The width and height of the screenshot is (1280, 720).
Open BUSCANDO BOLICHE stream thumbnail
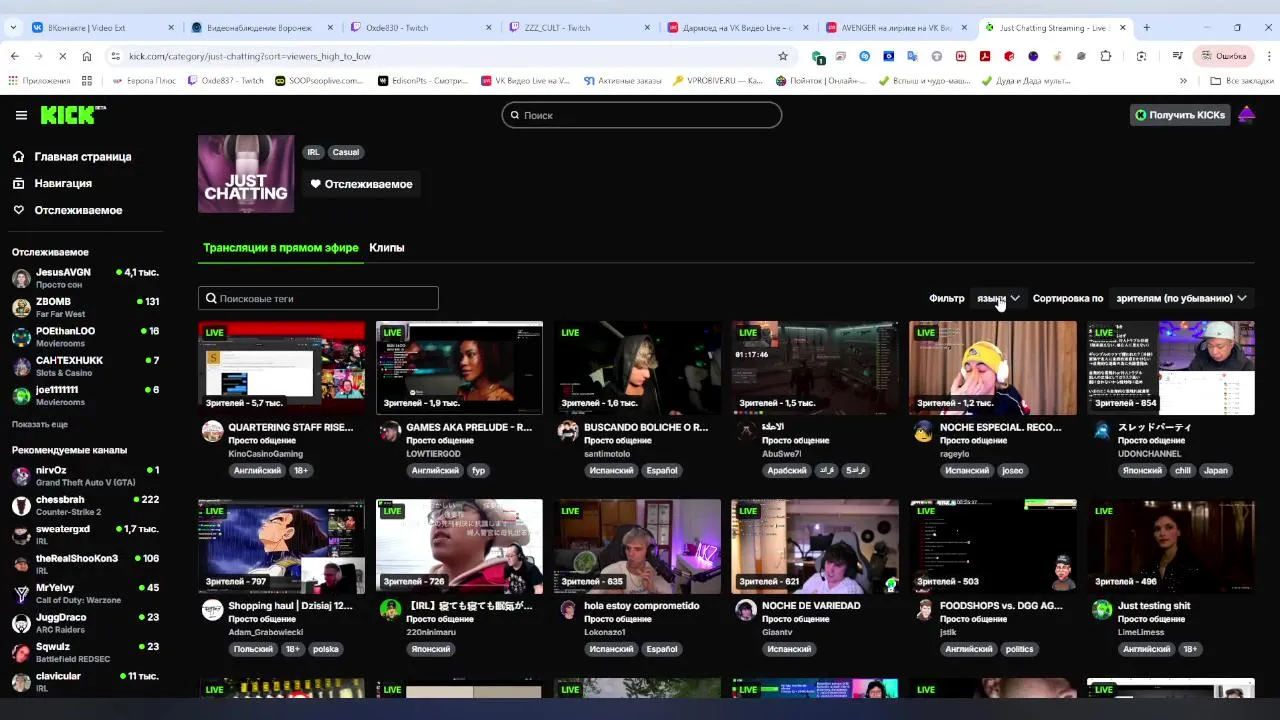coord(637,367)
